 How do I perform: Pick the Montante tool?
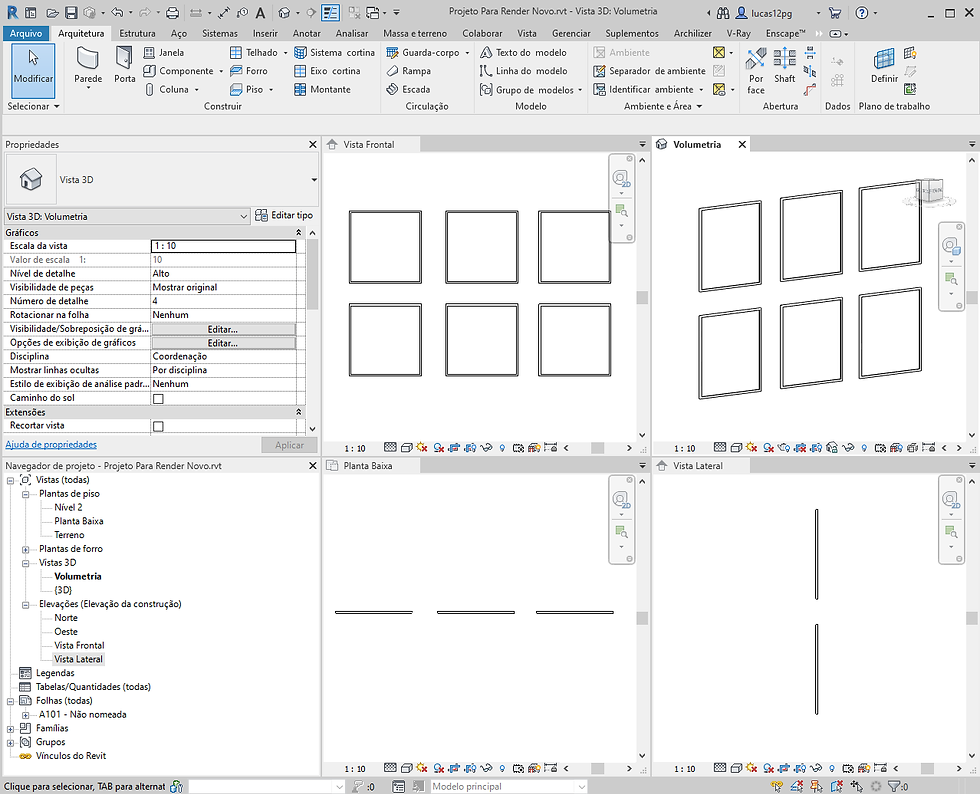point(322,89)
